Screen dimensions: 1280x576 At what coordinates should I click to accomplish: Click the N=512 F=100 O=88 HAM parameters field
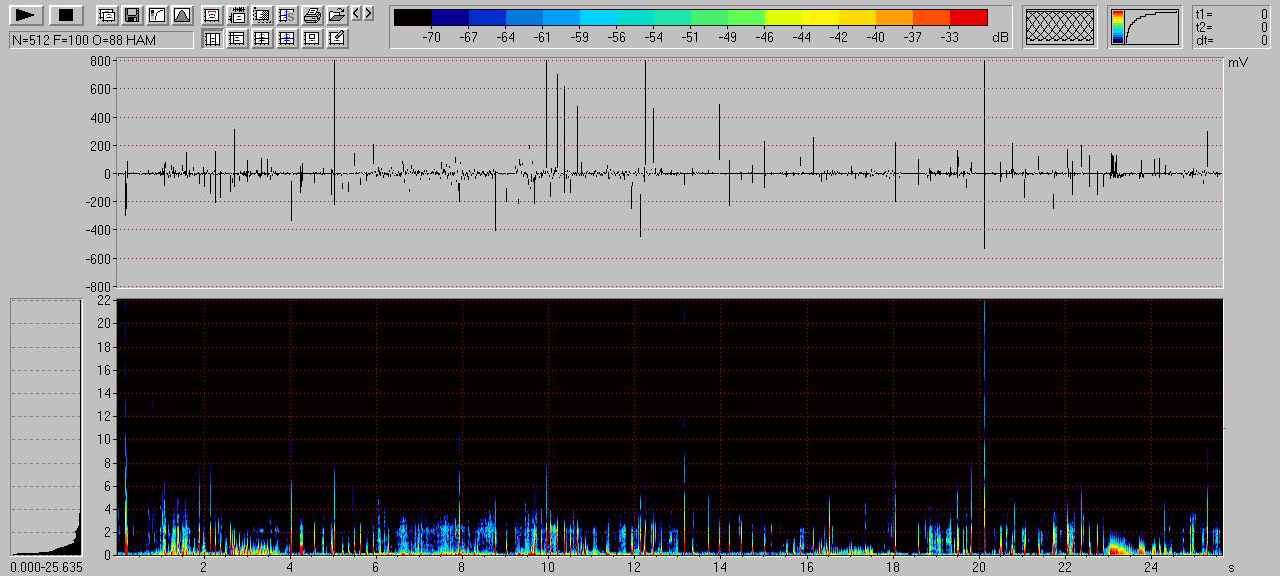101,40
